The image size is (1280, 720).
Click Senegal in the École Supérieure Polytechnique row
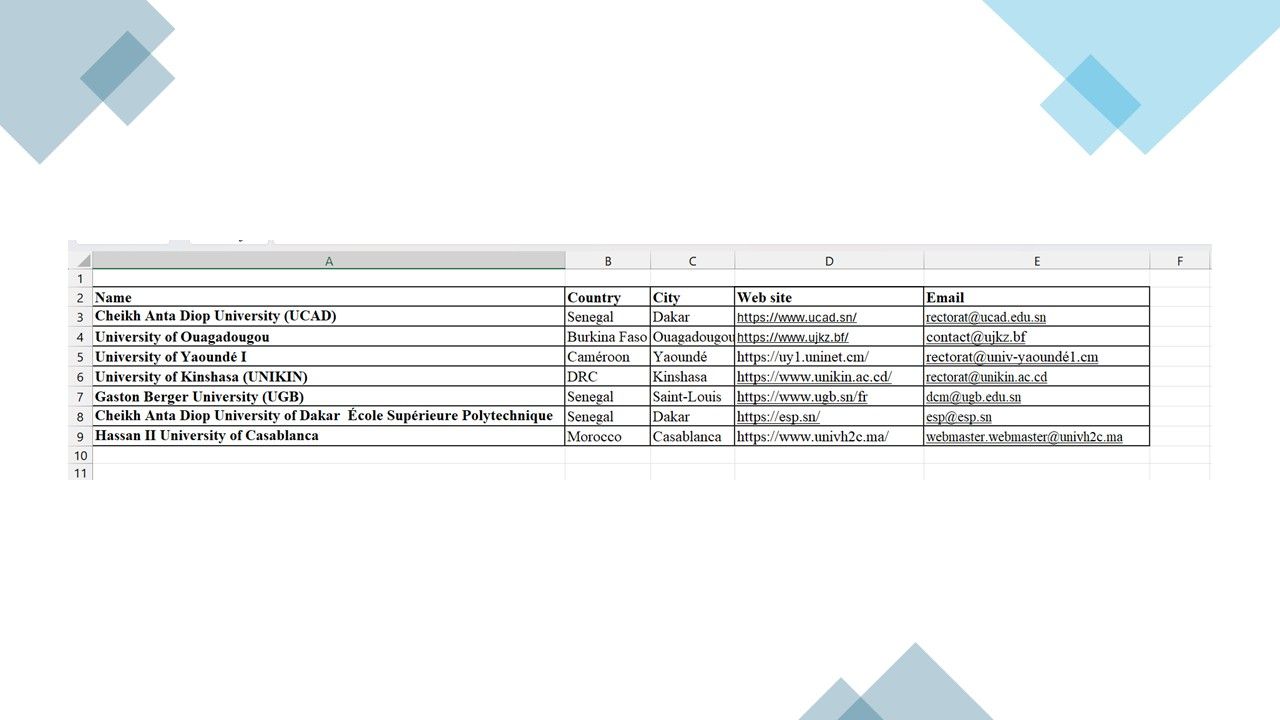pos(608,416)
